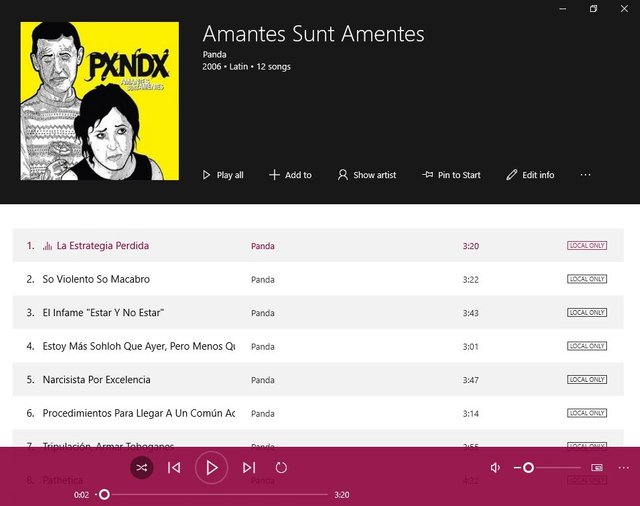Open more options in the player bar
The height and width of the screenshot is (506, 640).
point(624,468)
